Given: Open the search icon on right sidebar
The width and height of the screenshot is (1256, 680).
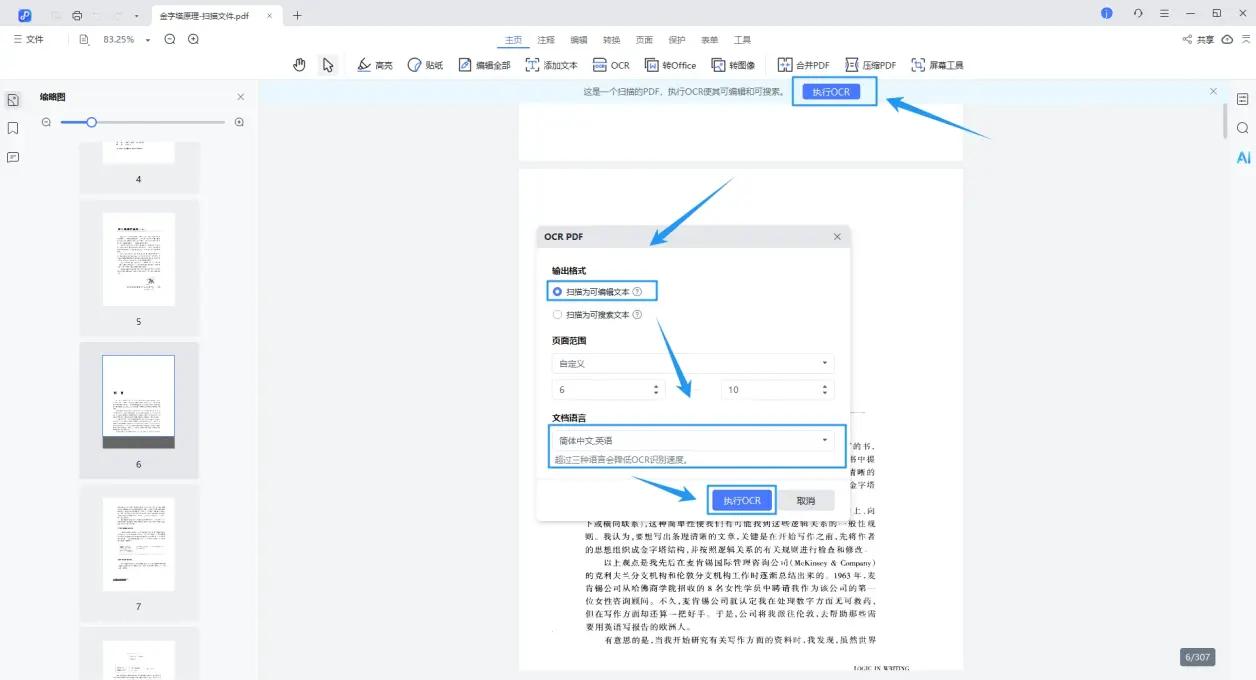Looking at the screenshot, I should click(1243, 128).
